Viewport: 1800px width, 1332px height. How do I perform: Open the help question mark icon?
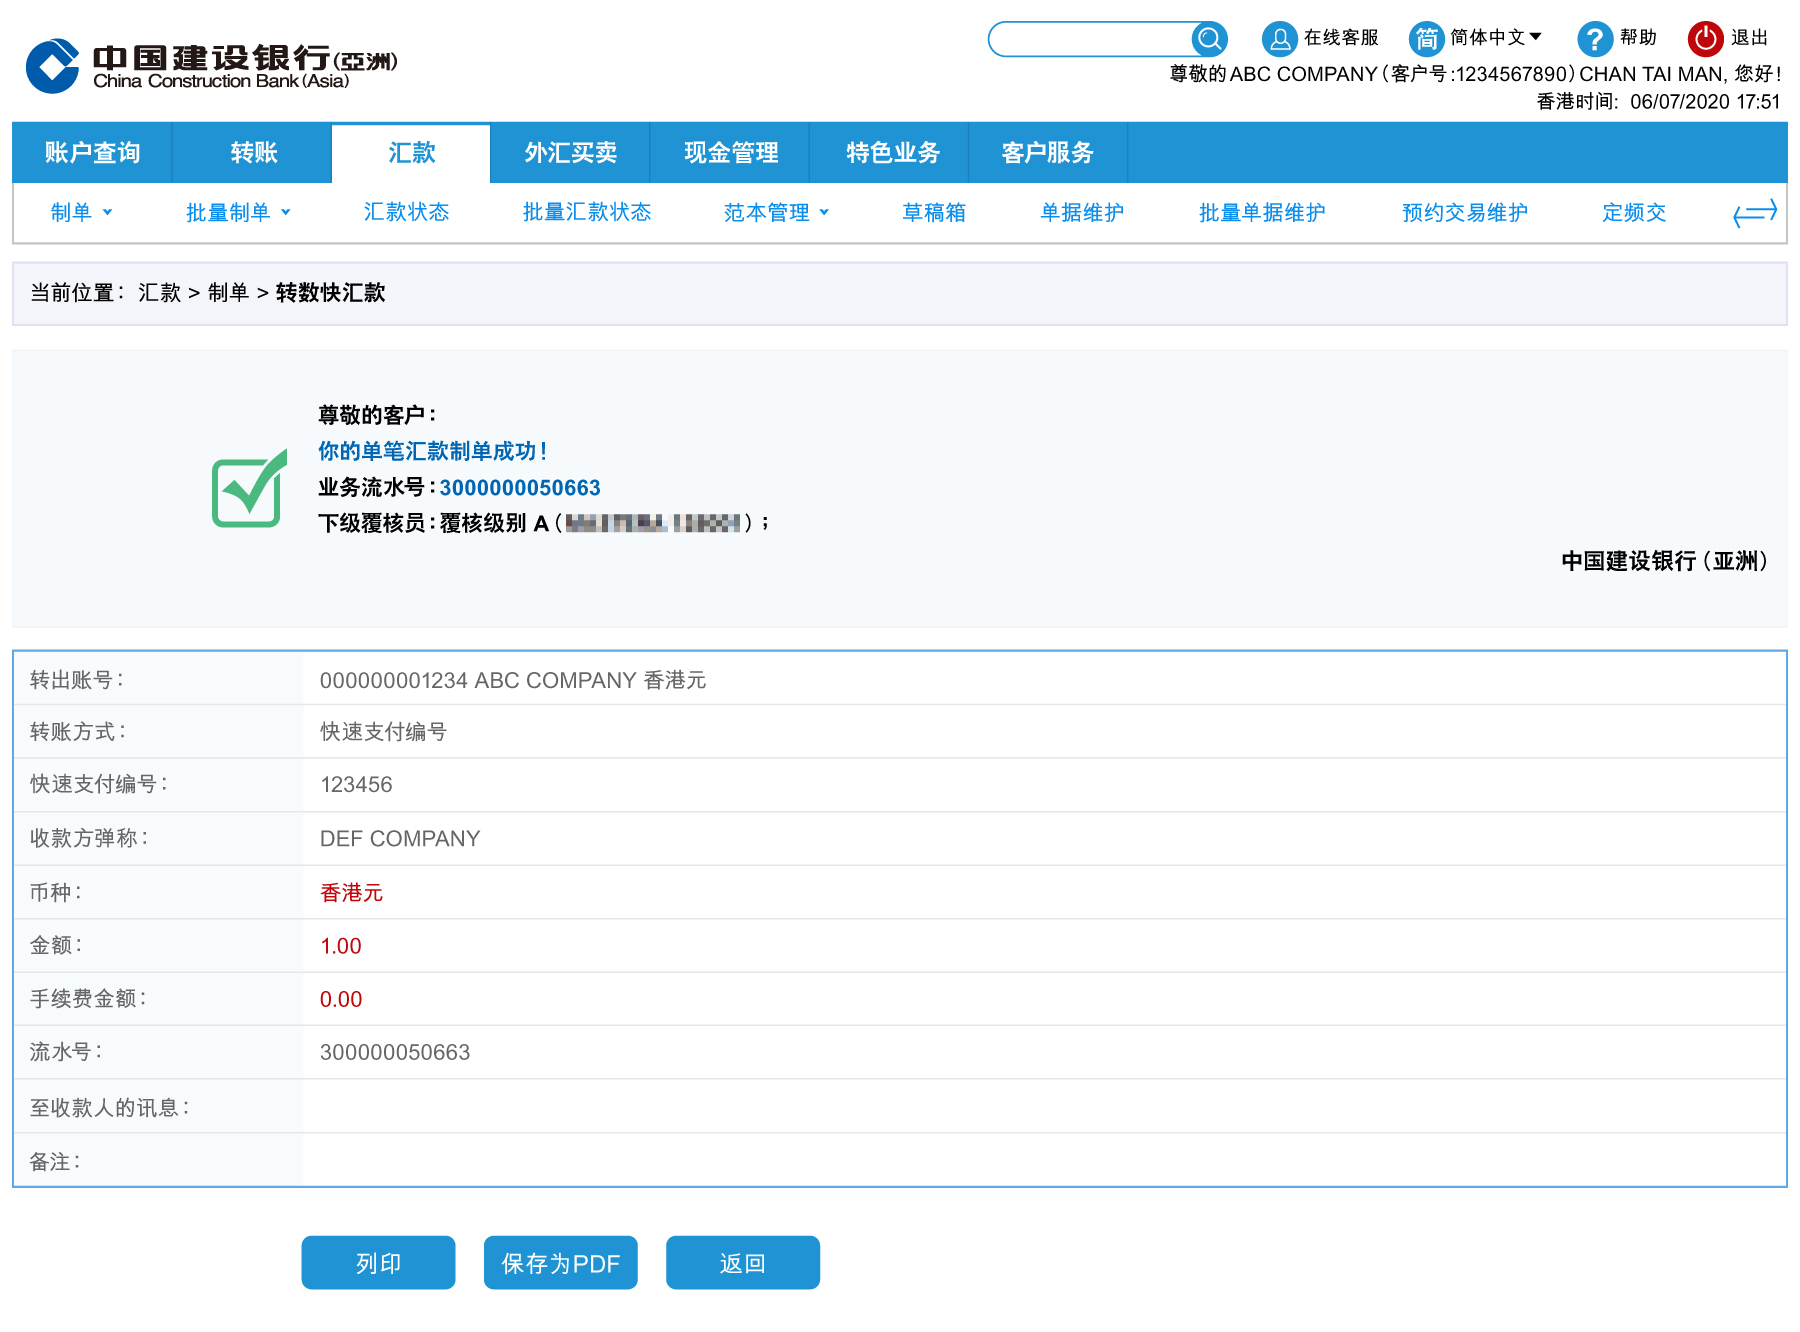tap(1595, 39)
